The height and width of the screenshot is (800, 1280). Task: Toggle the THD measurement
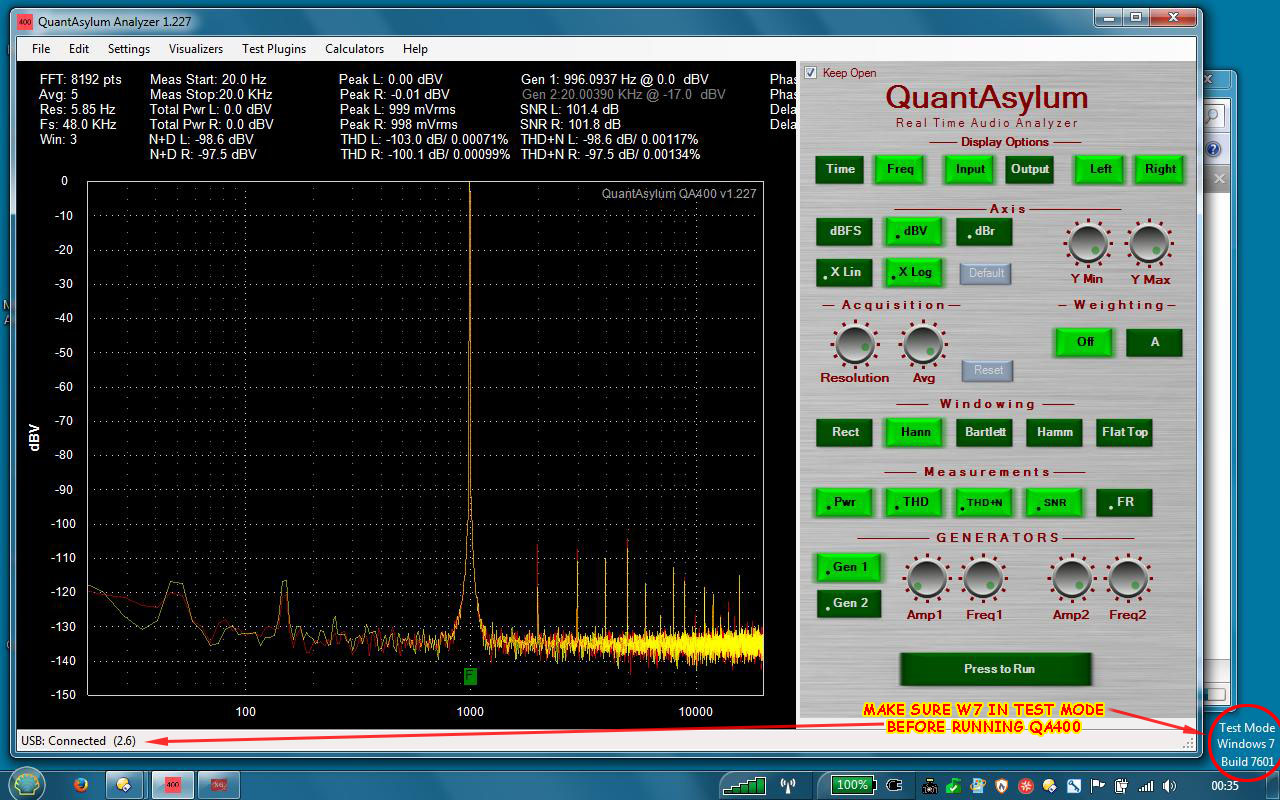pyautogui.click(x=914, y=502)
